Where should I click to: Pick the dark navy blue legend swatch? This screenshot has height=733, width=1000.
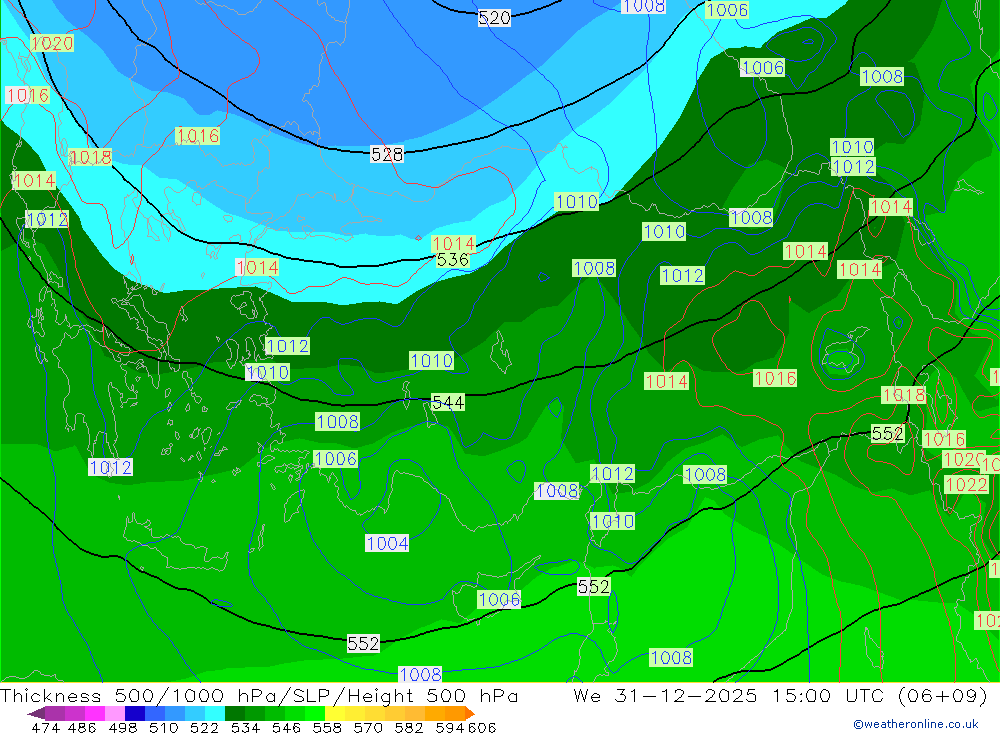point(135,713)
